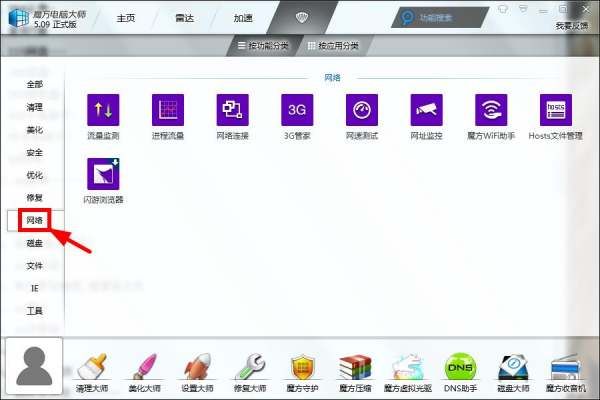The image size is (600, 400).
Task: Select 按应用分类 view
Action: pyautogui.click(x=333, y=46)
